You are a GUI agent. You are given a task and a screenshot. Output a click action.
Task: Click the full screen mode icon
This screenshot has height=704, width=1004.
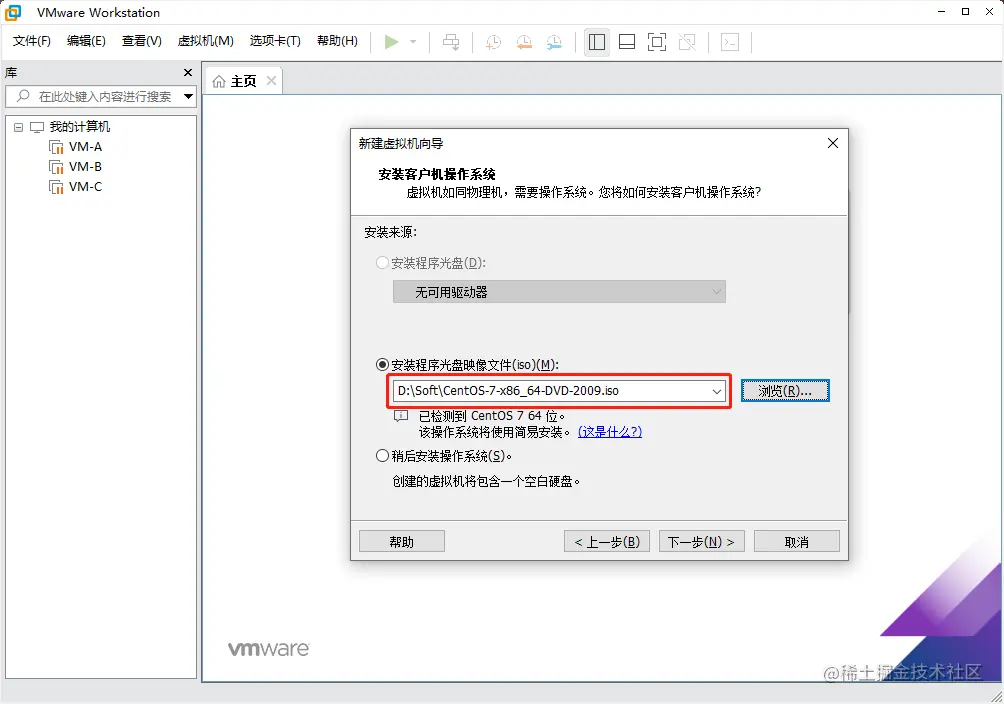(657, 42)
